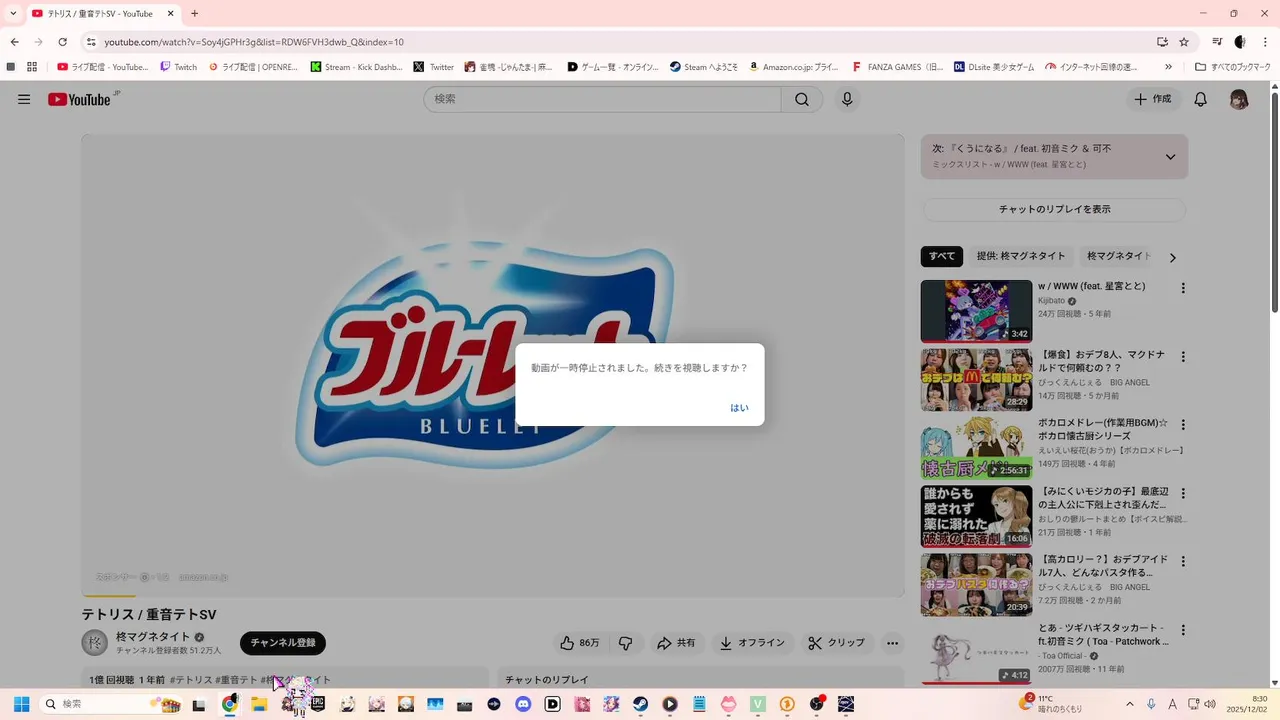The width and height of the screenshot is (1280, 720).
Task: Open more actions ellipsis under the video
Action: coord(893,643)
